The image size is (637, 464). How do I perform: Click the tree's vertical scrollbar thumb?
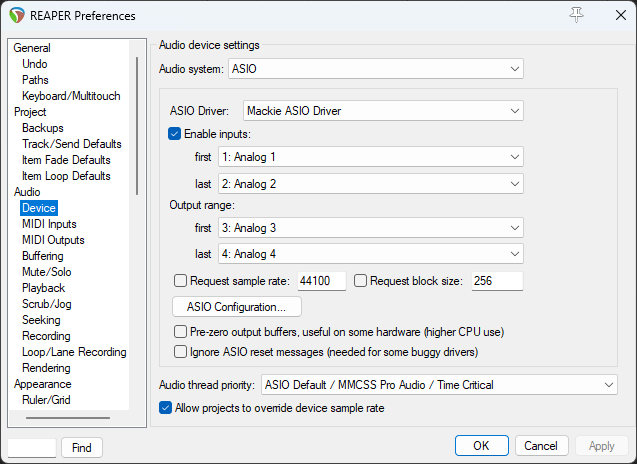(x=137, y=126)
